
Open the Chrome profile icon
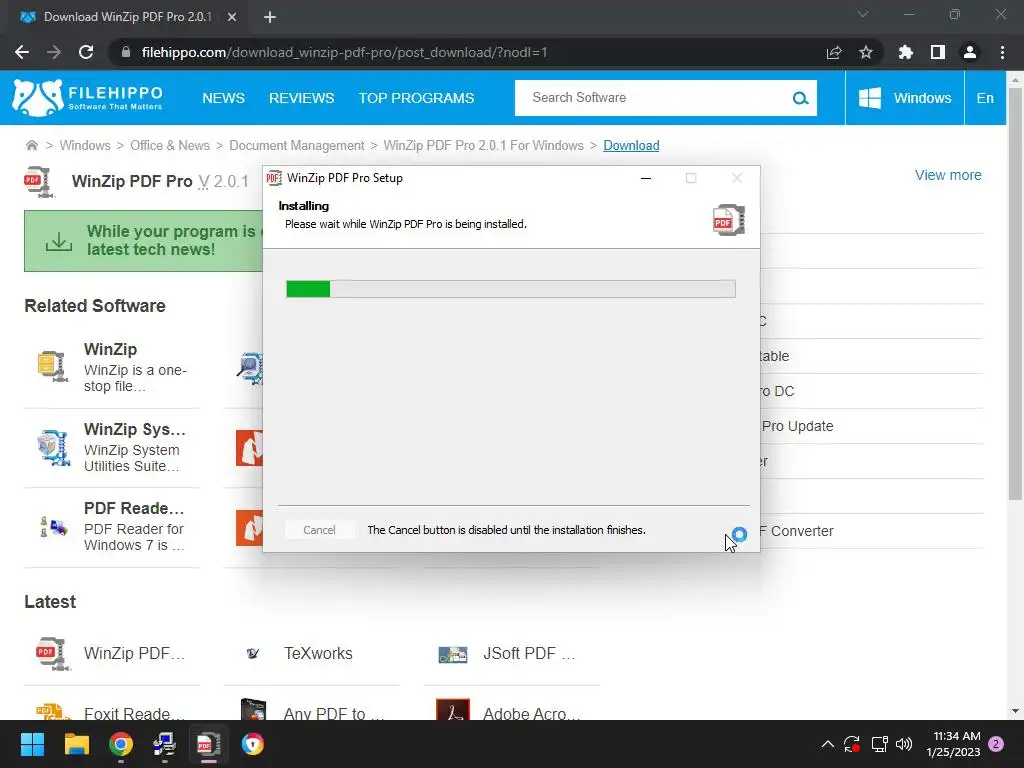[x=970, y=52]
